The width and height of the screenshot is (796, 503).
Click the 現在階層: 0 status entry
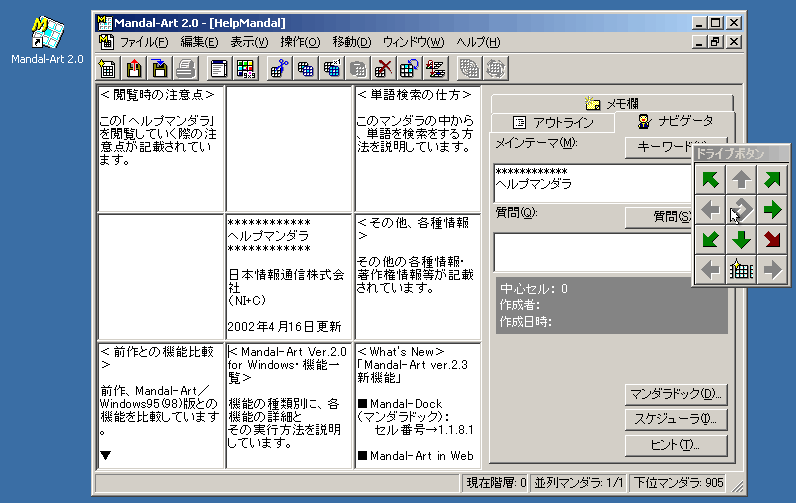[495, 483]
